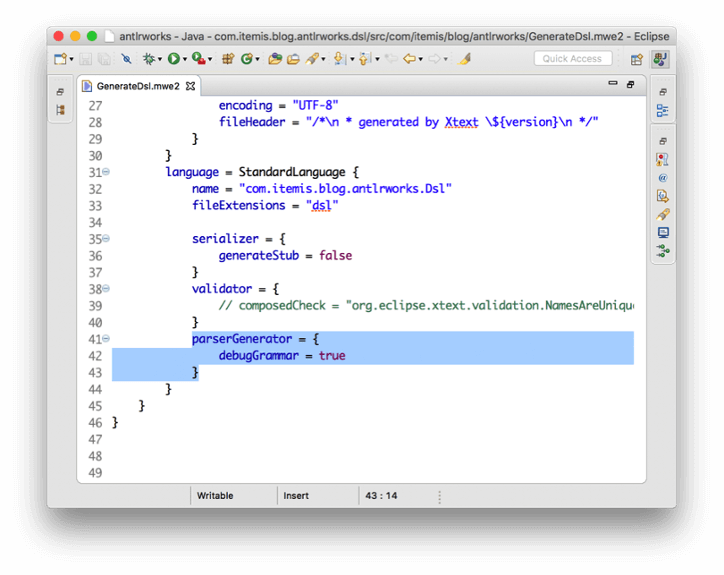Open the Javadoc view icon
Viewport: 724px width, 575px height.
(x=663, y=178)
